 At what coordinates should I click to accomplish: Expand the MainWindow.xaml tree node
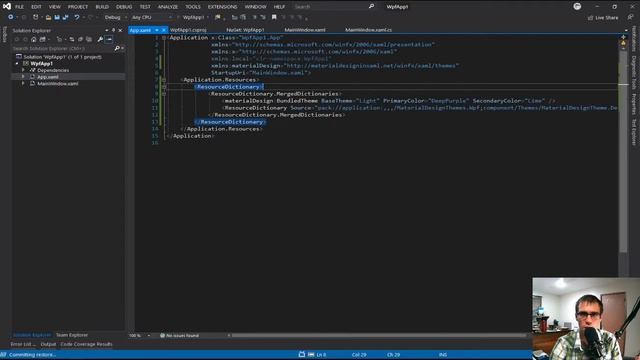click(24, 83)
